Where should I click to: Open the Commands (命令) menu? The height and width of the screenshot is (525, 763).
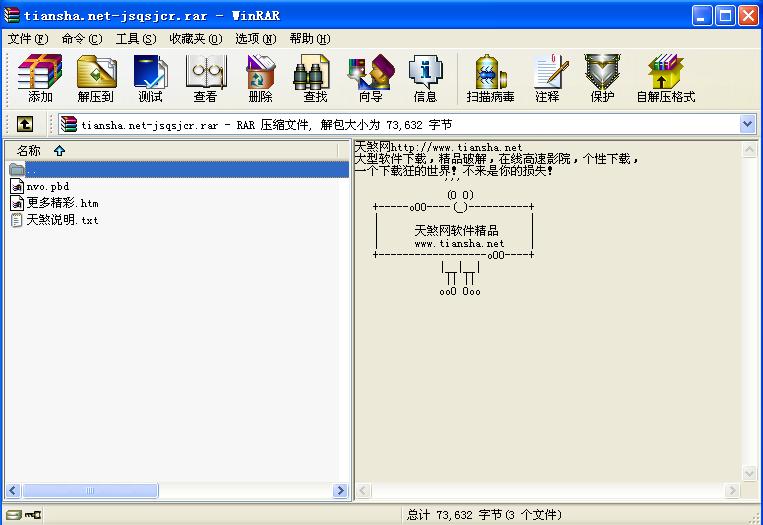[82, 39]
